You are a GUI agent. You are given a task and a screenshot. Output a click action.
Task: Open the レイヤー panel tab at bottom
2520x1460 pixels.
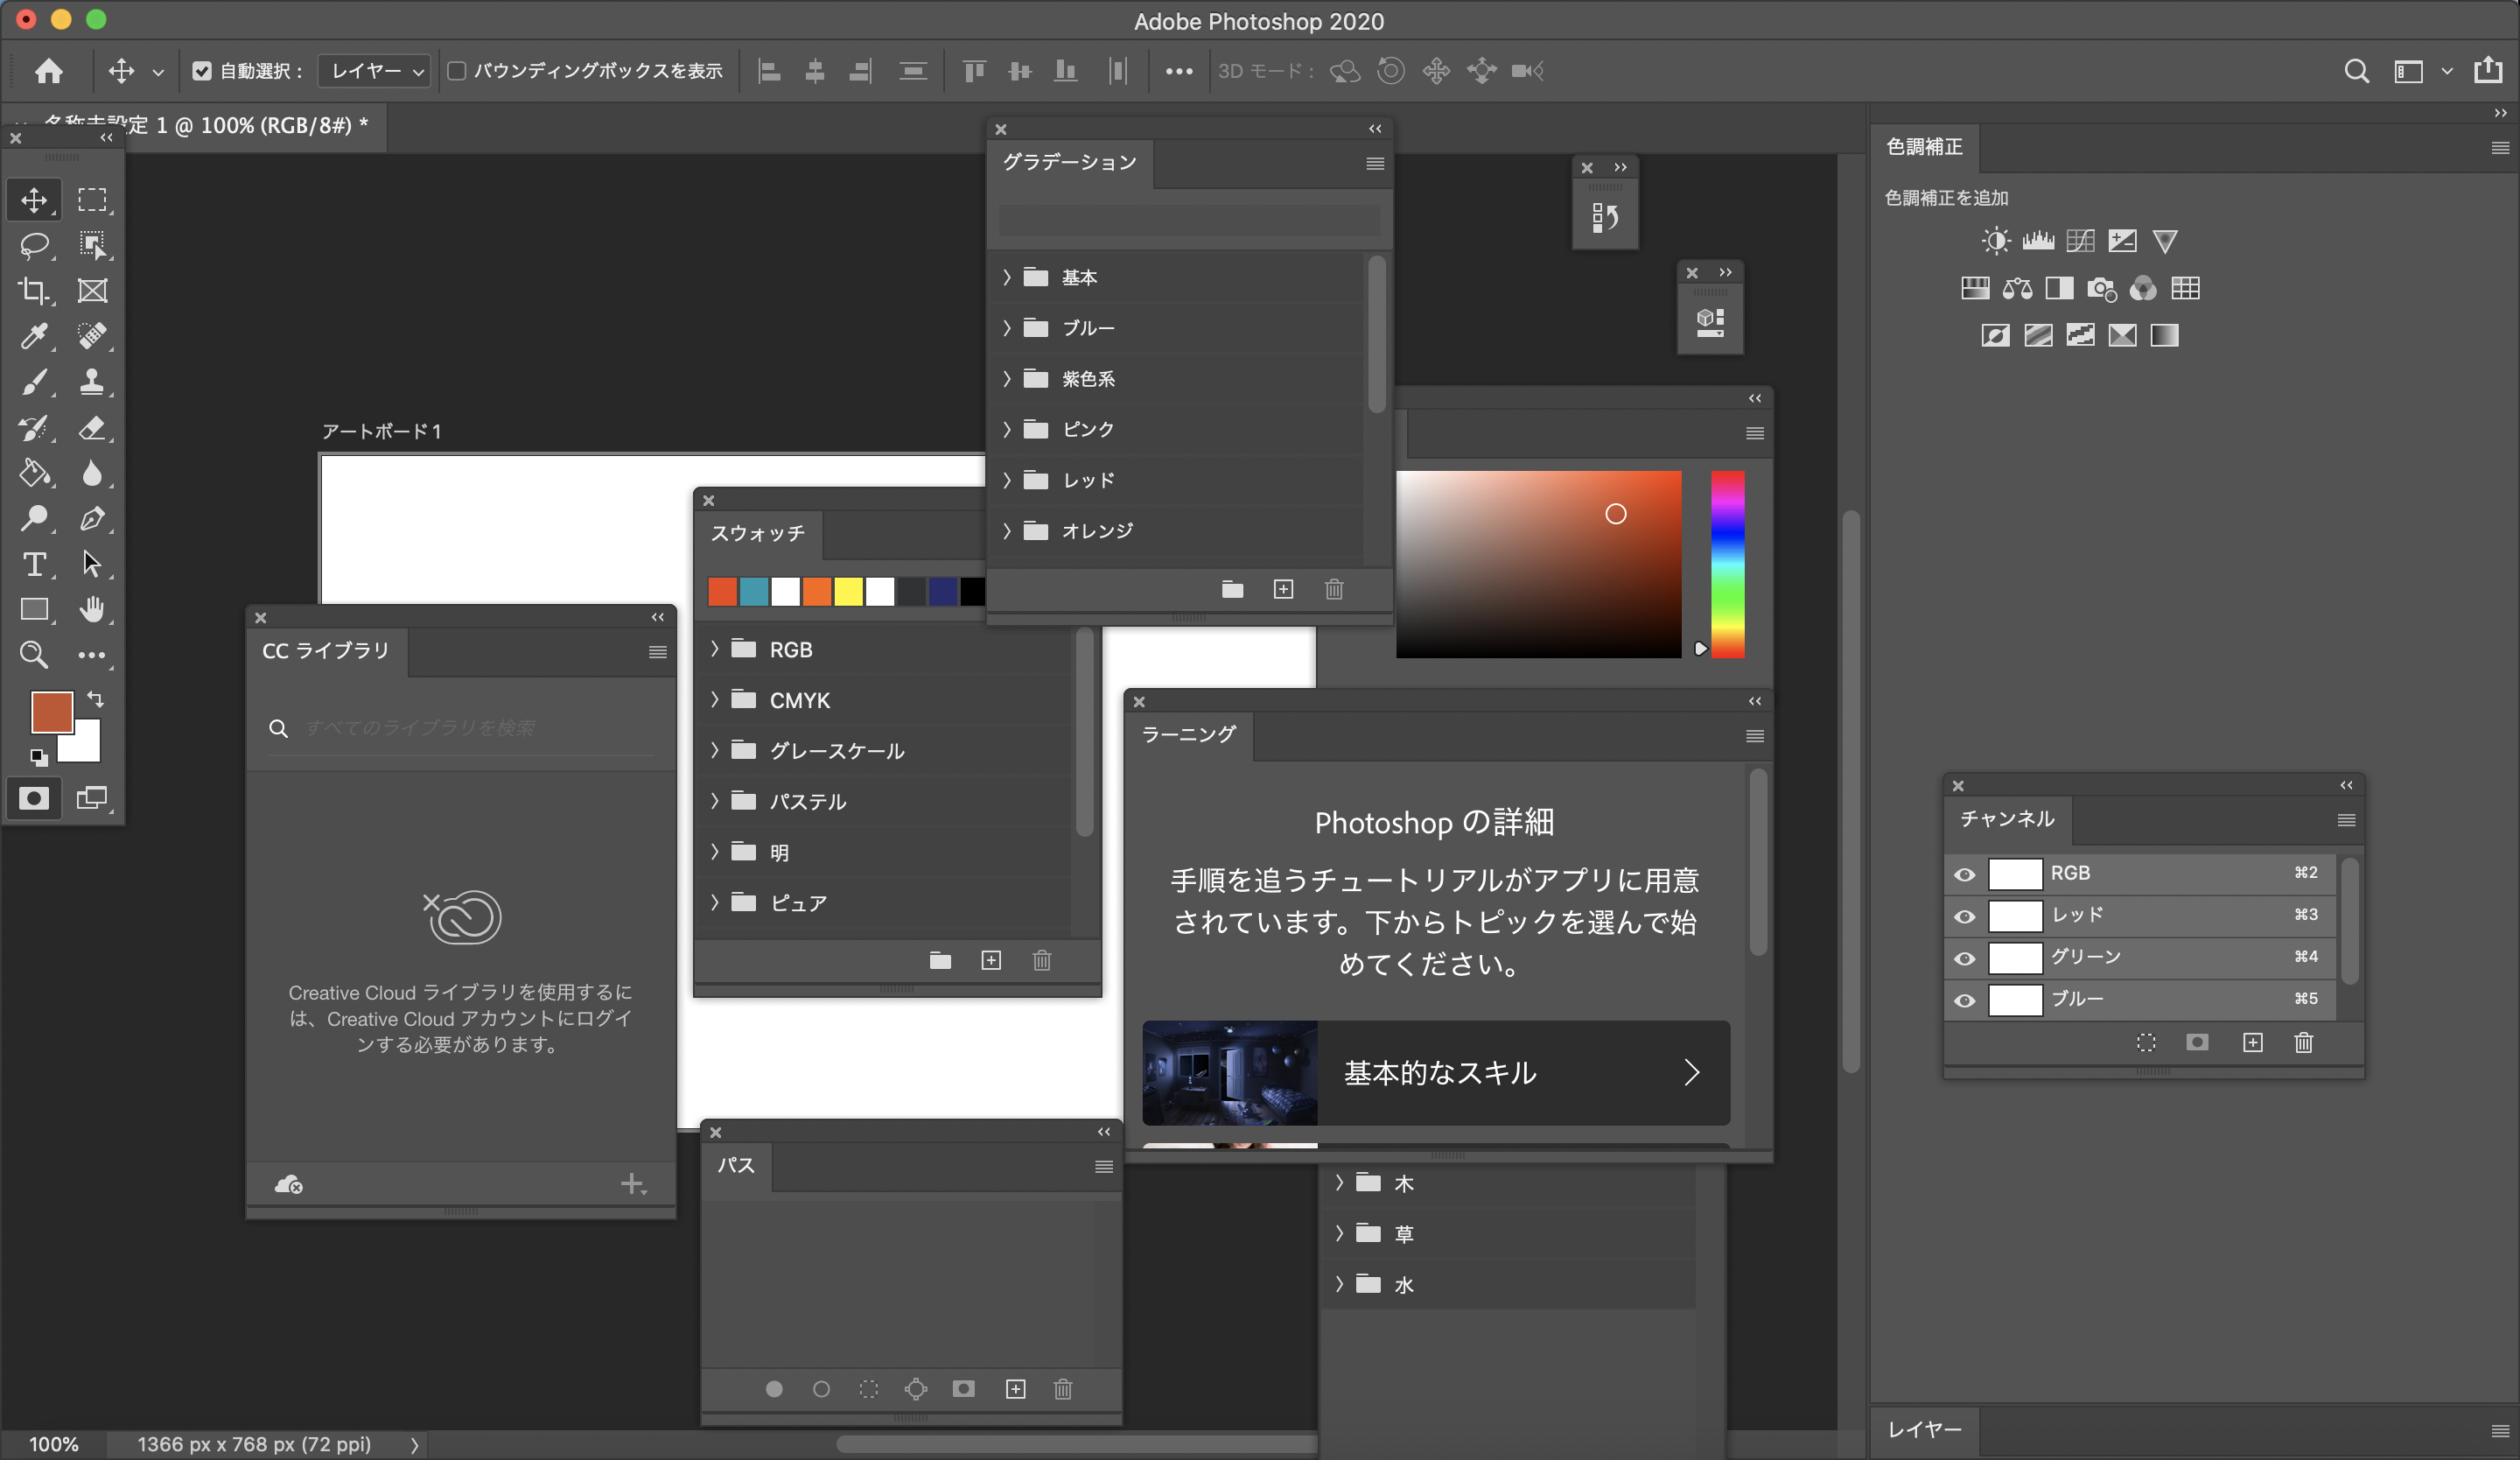pyautogui.click(x=1924, y=1430)
